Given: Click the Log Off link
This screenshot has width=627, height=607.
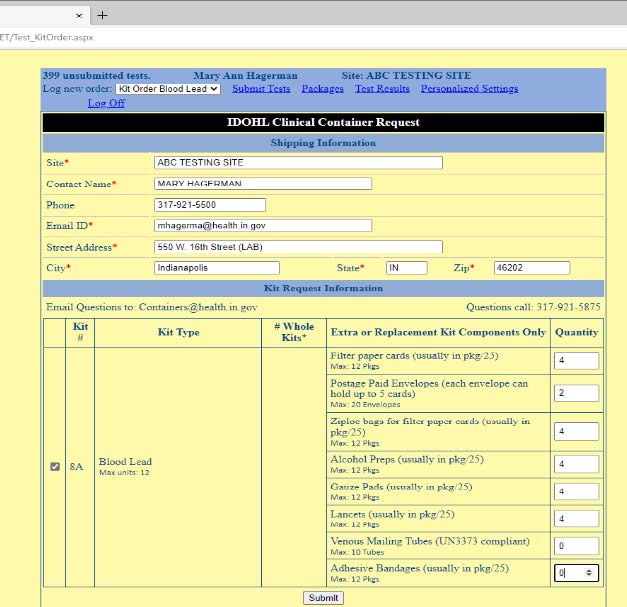Looking at the screenshot, I should click(106, 103).
